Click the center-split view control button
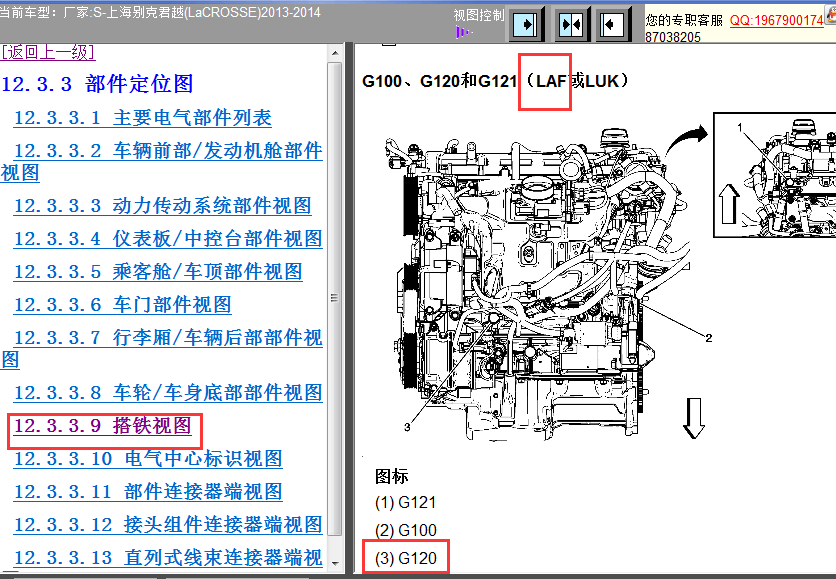 [x=571, y=25]
